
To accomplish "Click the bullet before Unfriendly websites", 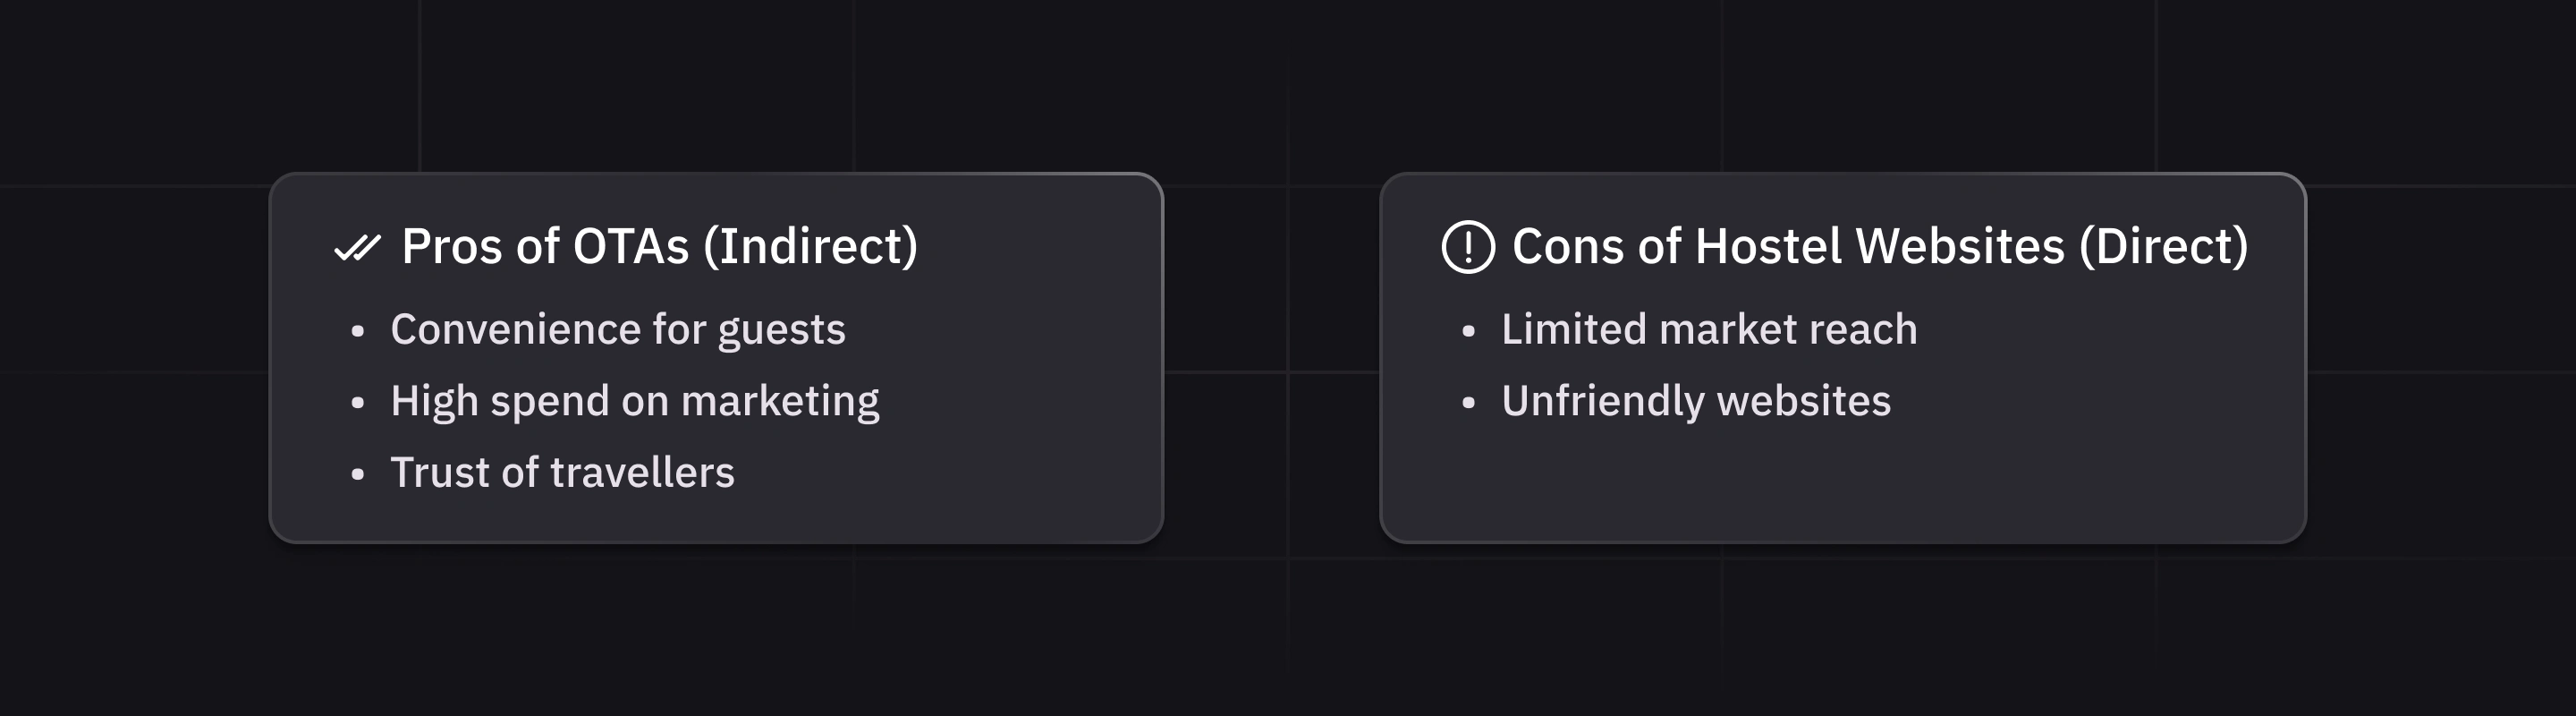I will point(1468,403).
